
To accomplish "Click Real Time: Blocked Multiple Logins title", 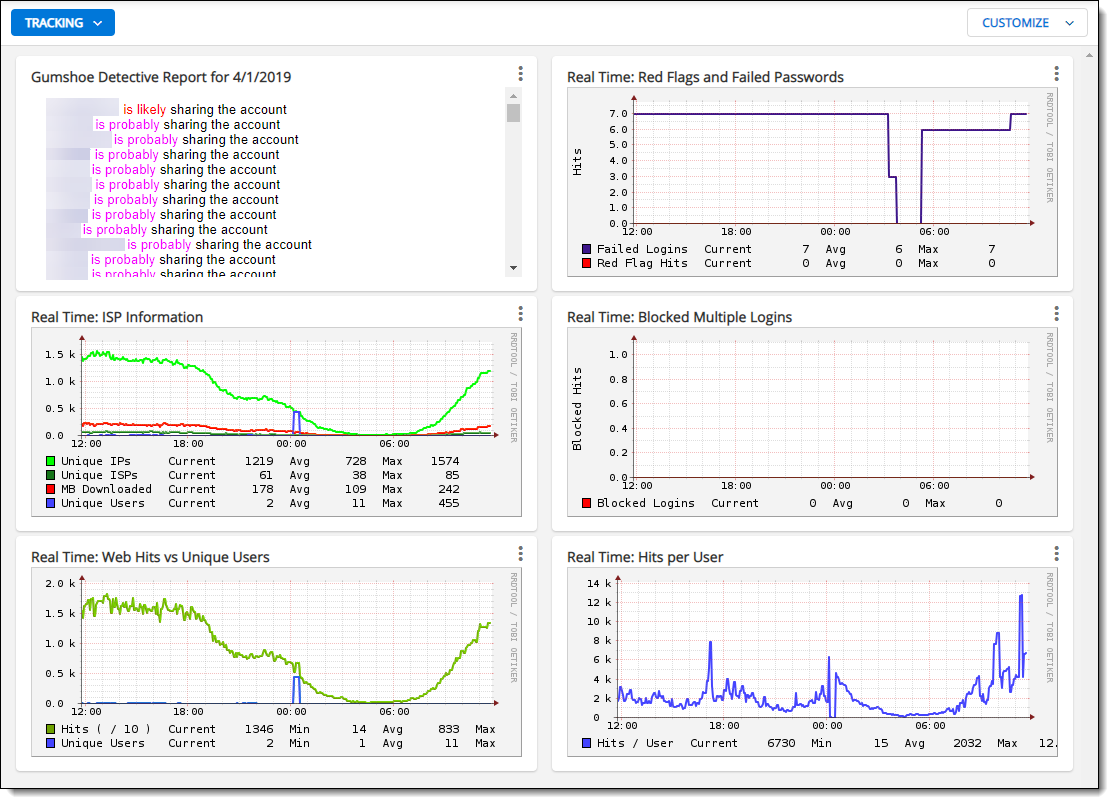I will [x=679, y=317].
